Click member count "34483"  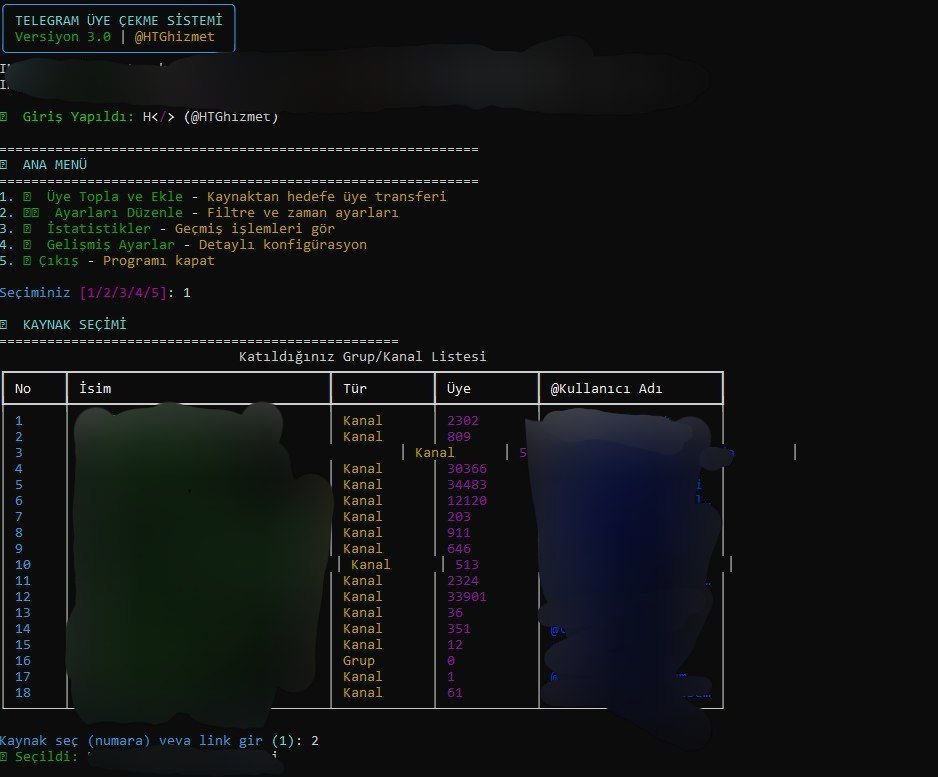pos(467,485)
